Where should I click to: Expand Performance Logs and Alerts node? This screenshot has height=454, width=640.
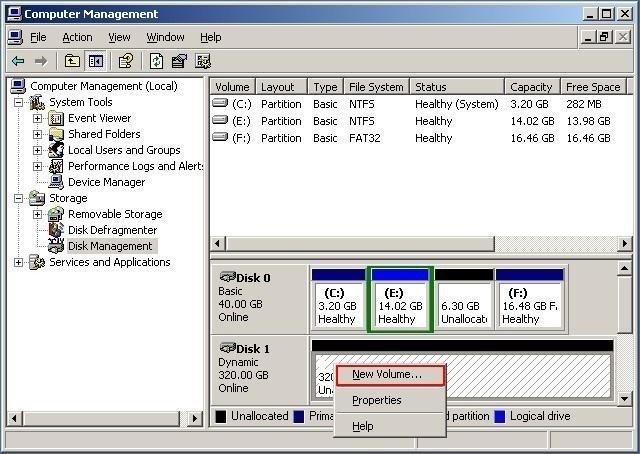coord(37,166)
